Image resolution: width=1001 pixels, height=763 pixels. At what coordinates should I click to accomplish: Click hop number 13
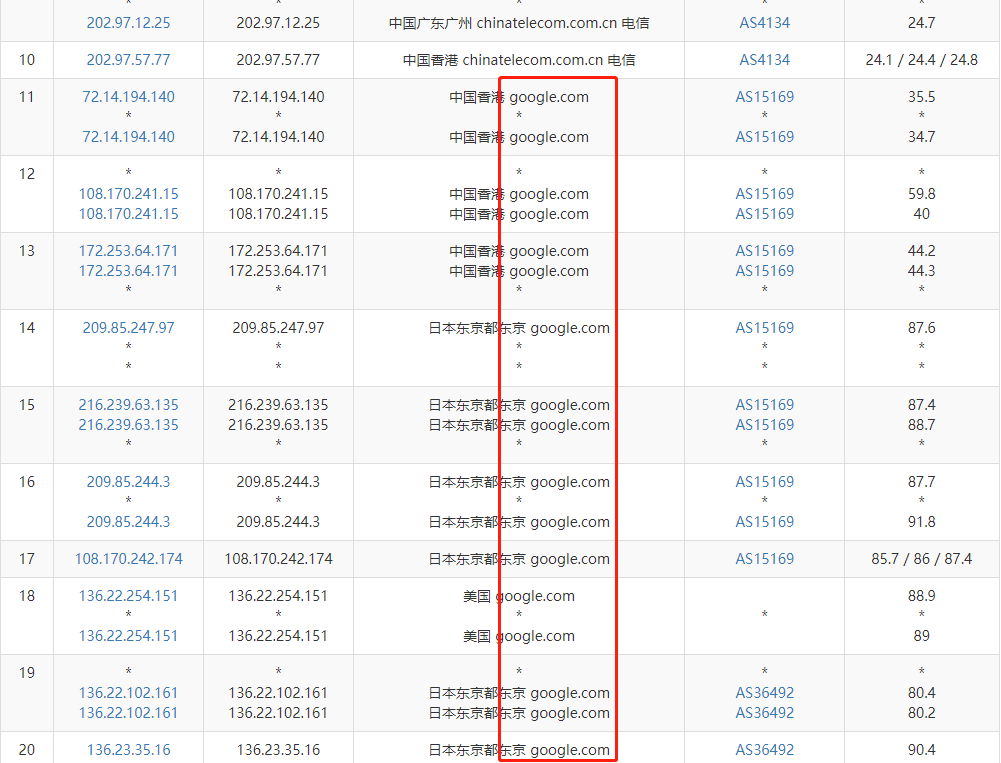point(27,251)
